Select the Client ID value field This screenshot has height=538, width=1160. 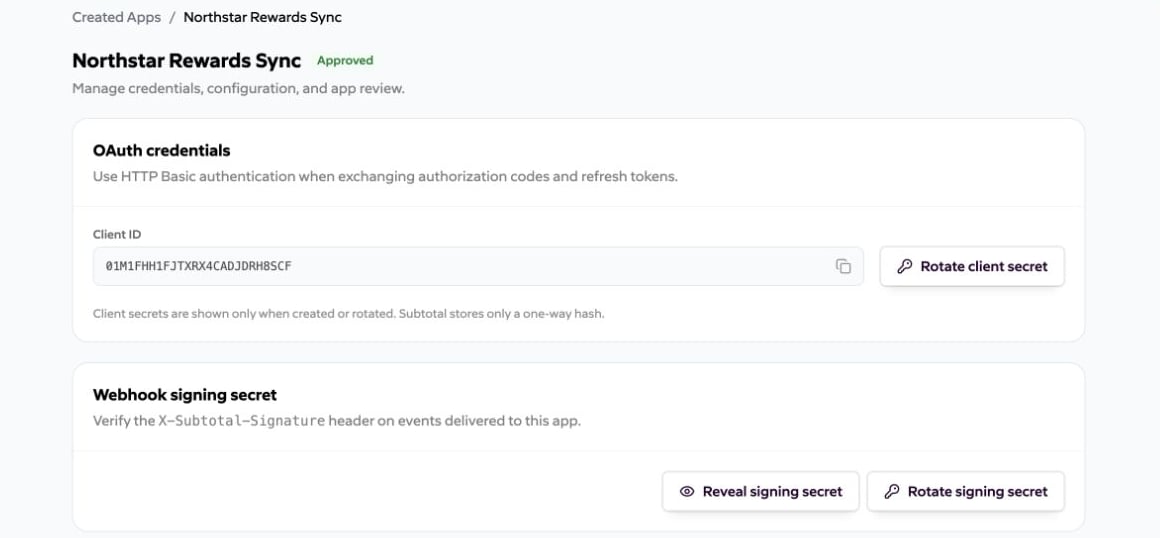click(x=478, y=266)
